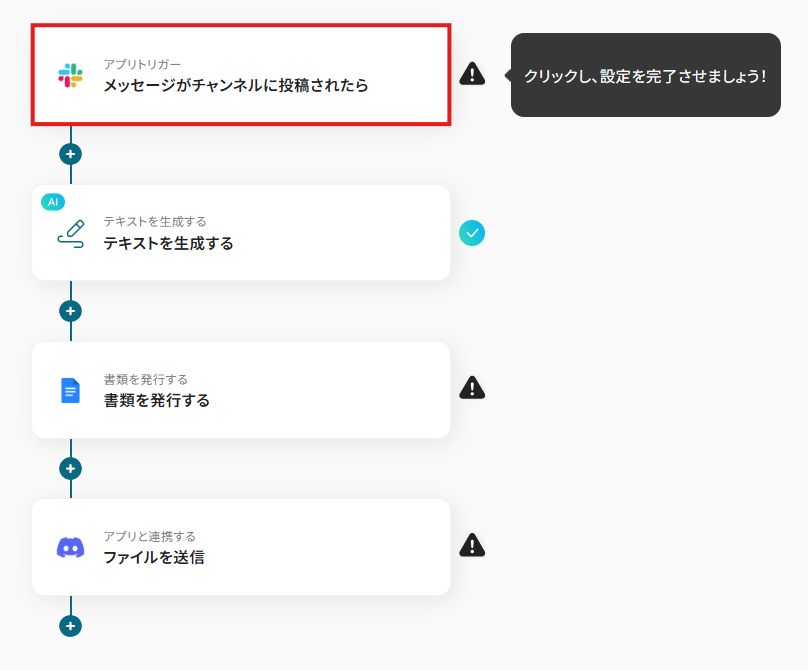The width and height of the screenshot is (808, 670).
Task: Click the green checkmark beside 'テキストを生成する'
Action: 472,233
